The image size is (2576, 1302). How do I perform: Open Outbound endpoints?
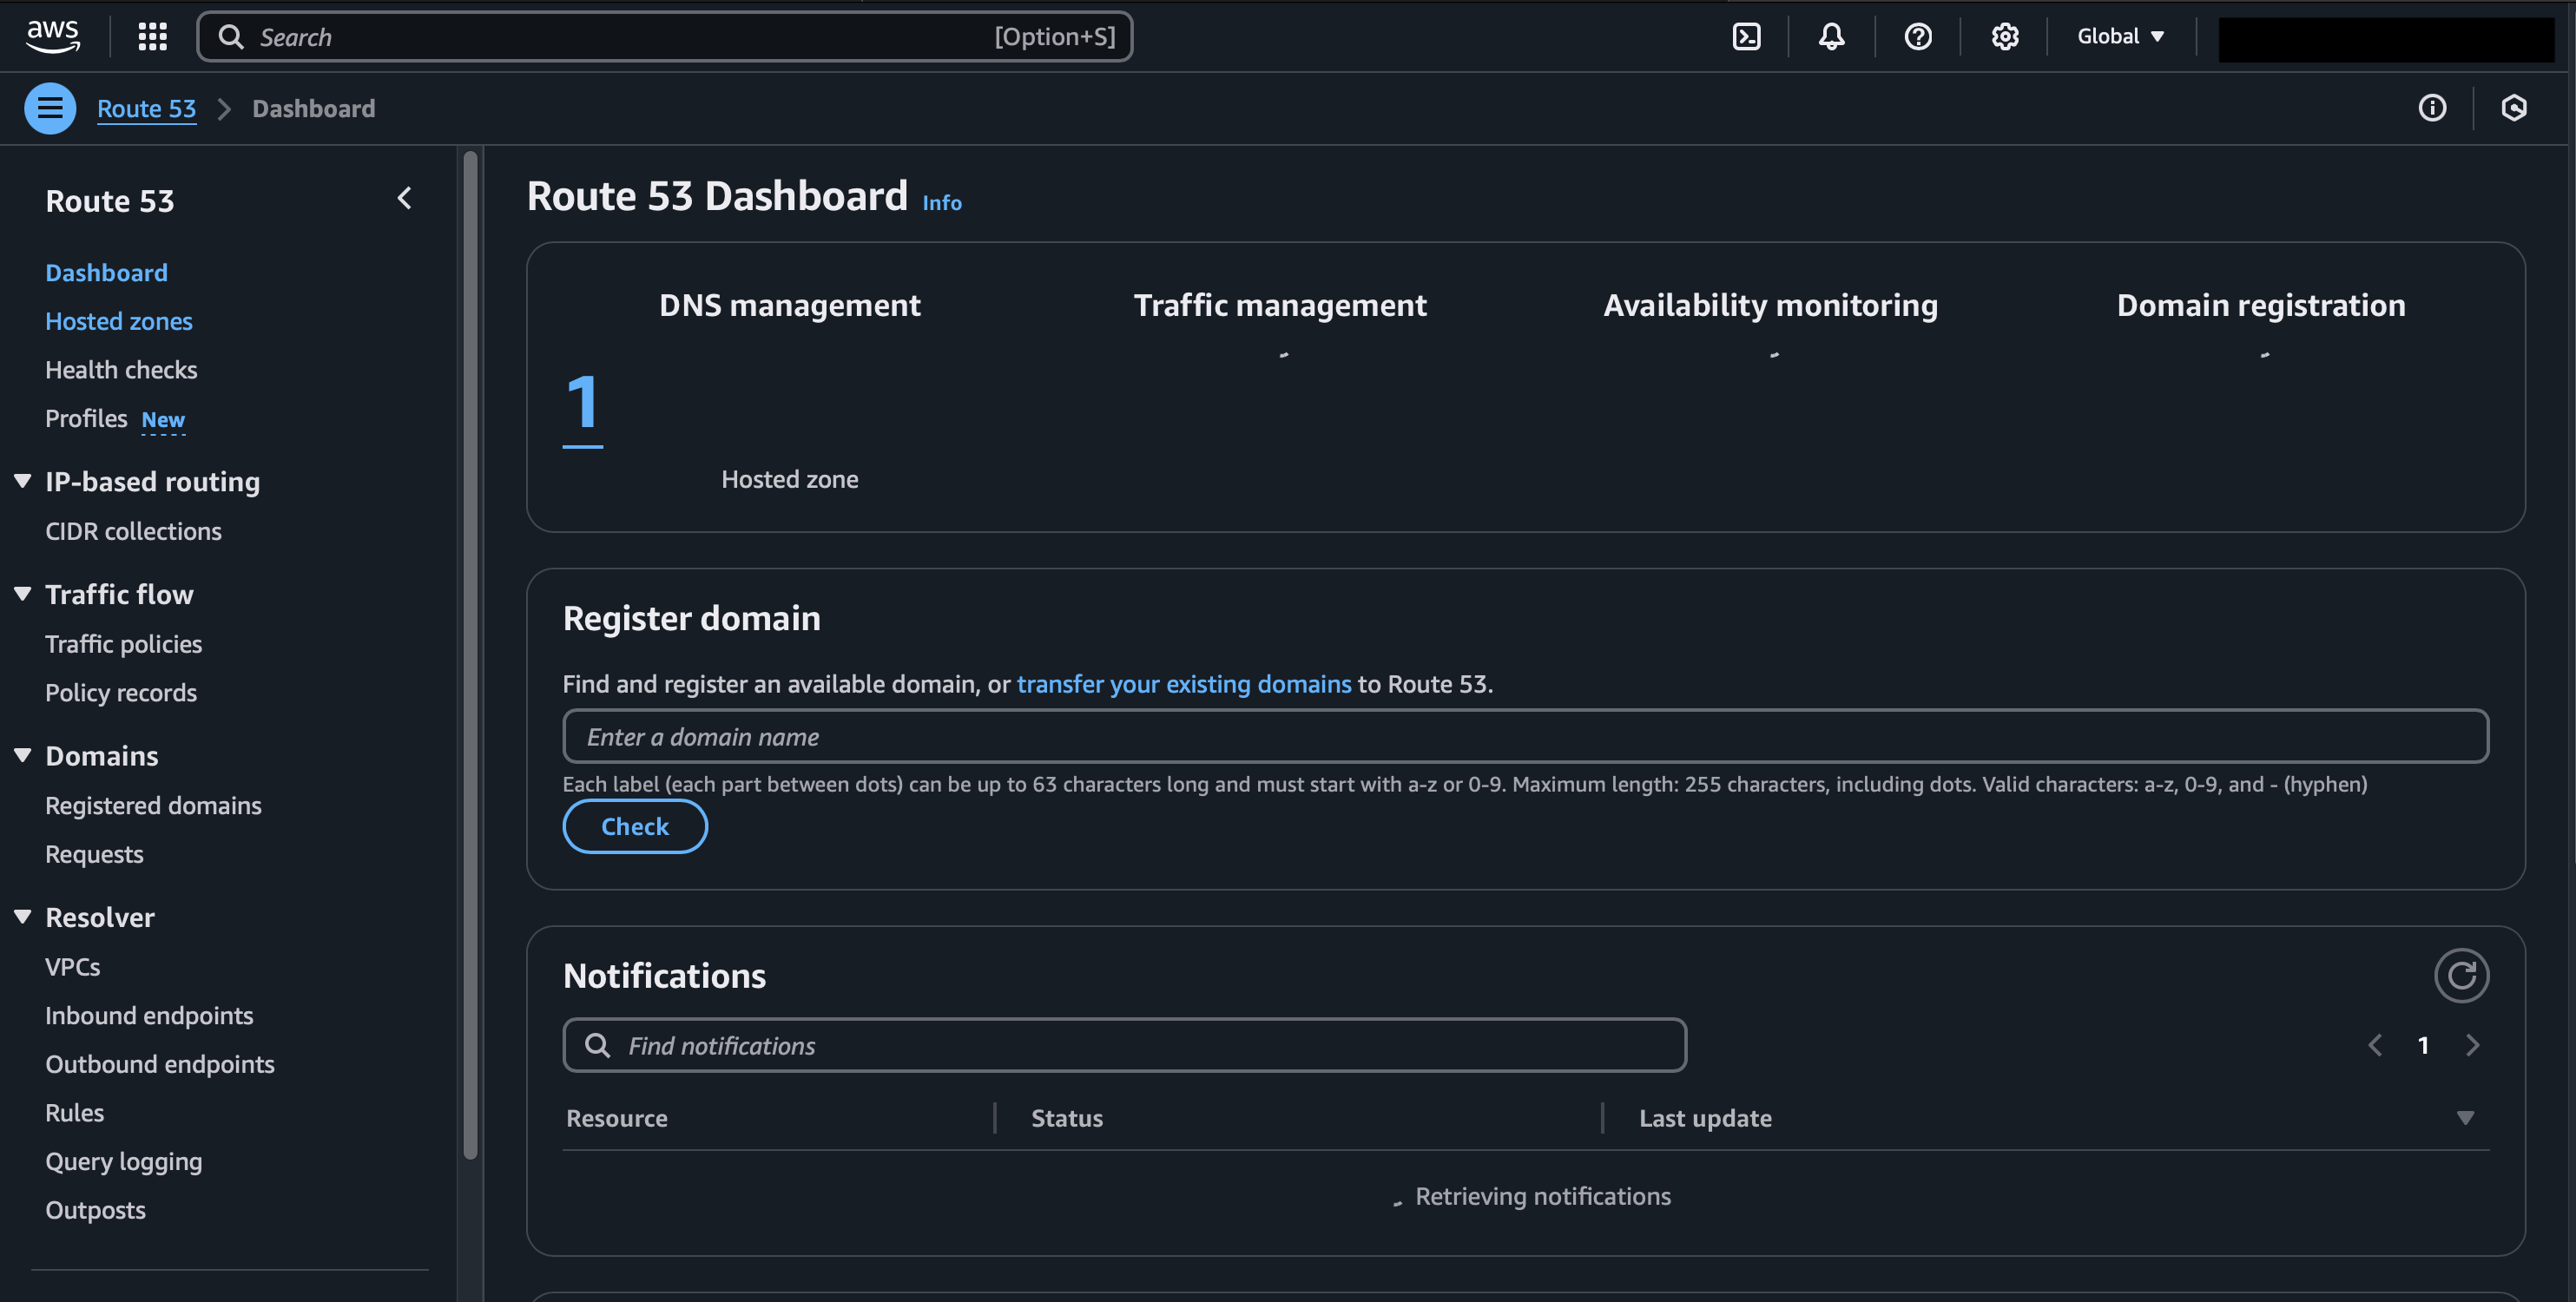pyautogui.click(x=160, y=1064)
